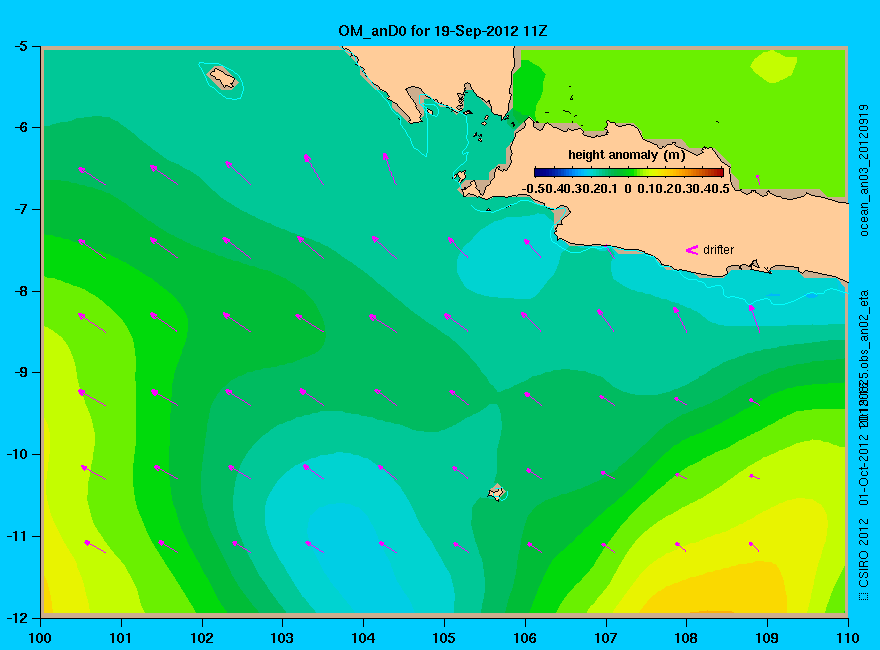Click the x-axis label '110'
The width and height of the screenshot is (880, 650).
click(x=847, y=638)
